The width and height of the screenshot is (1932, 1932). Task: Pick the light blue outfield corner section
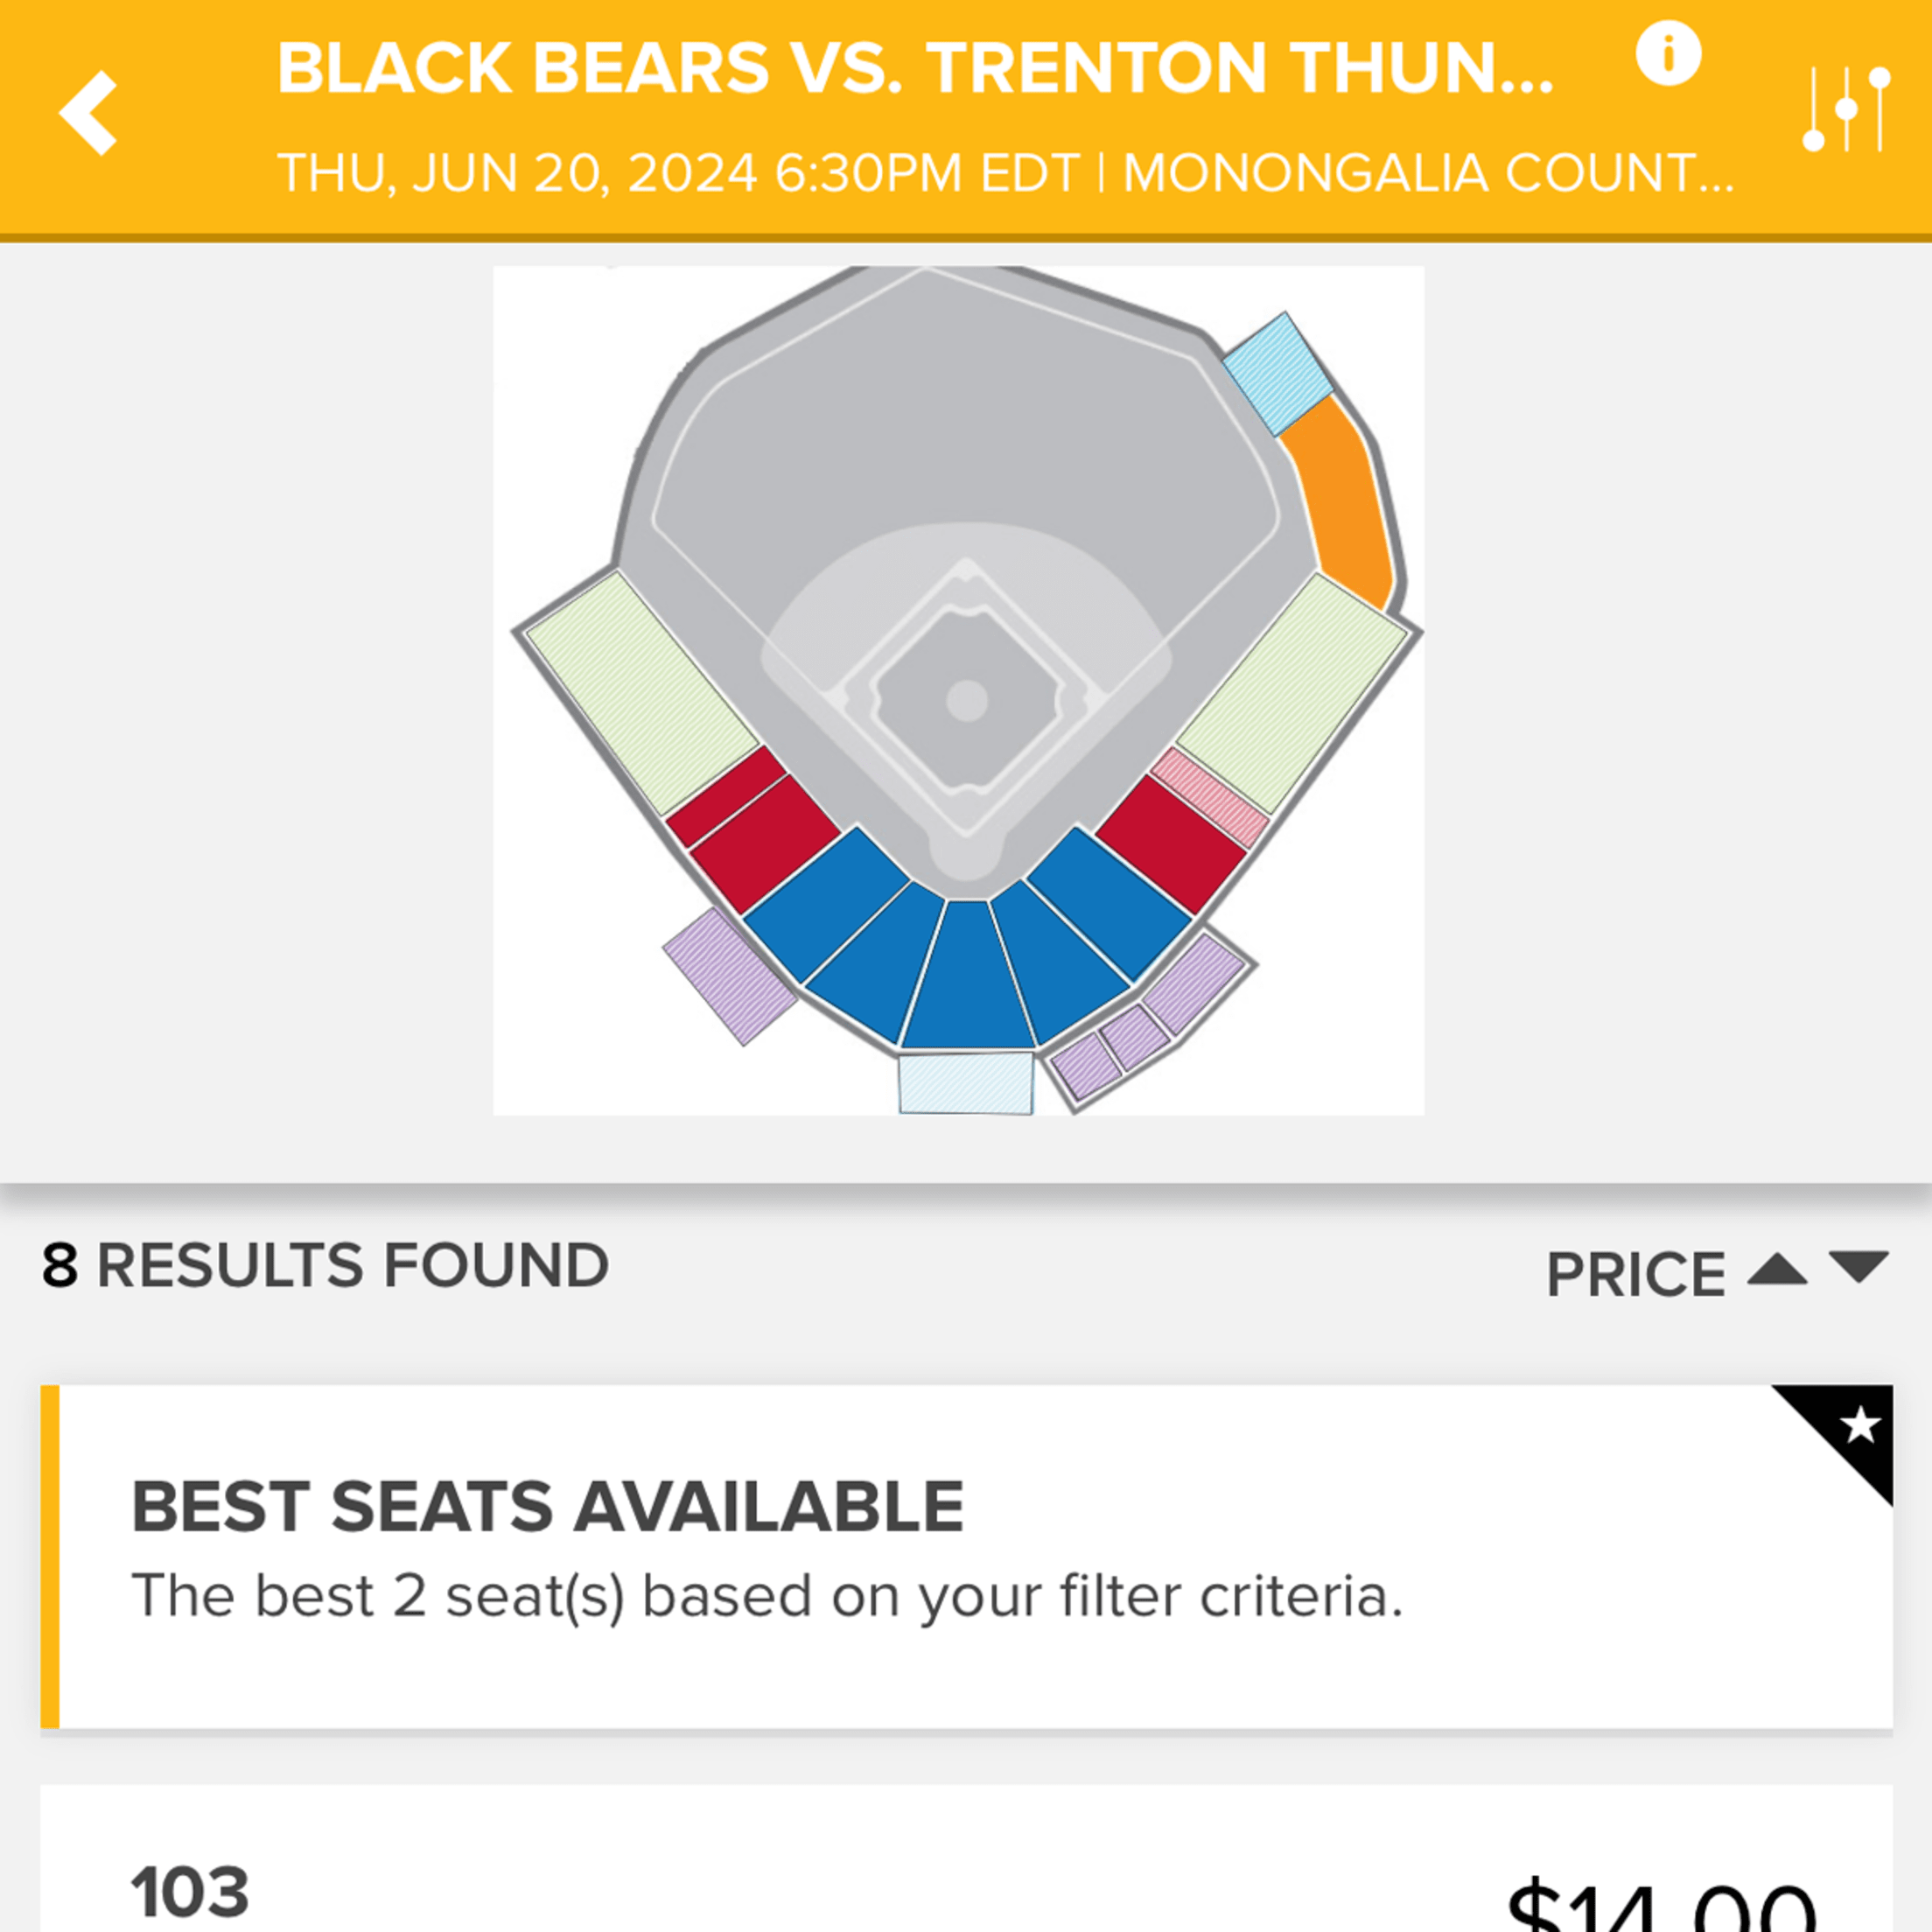click(1277, 374)
